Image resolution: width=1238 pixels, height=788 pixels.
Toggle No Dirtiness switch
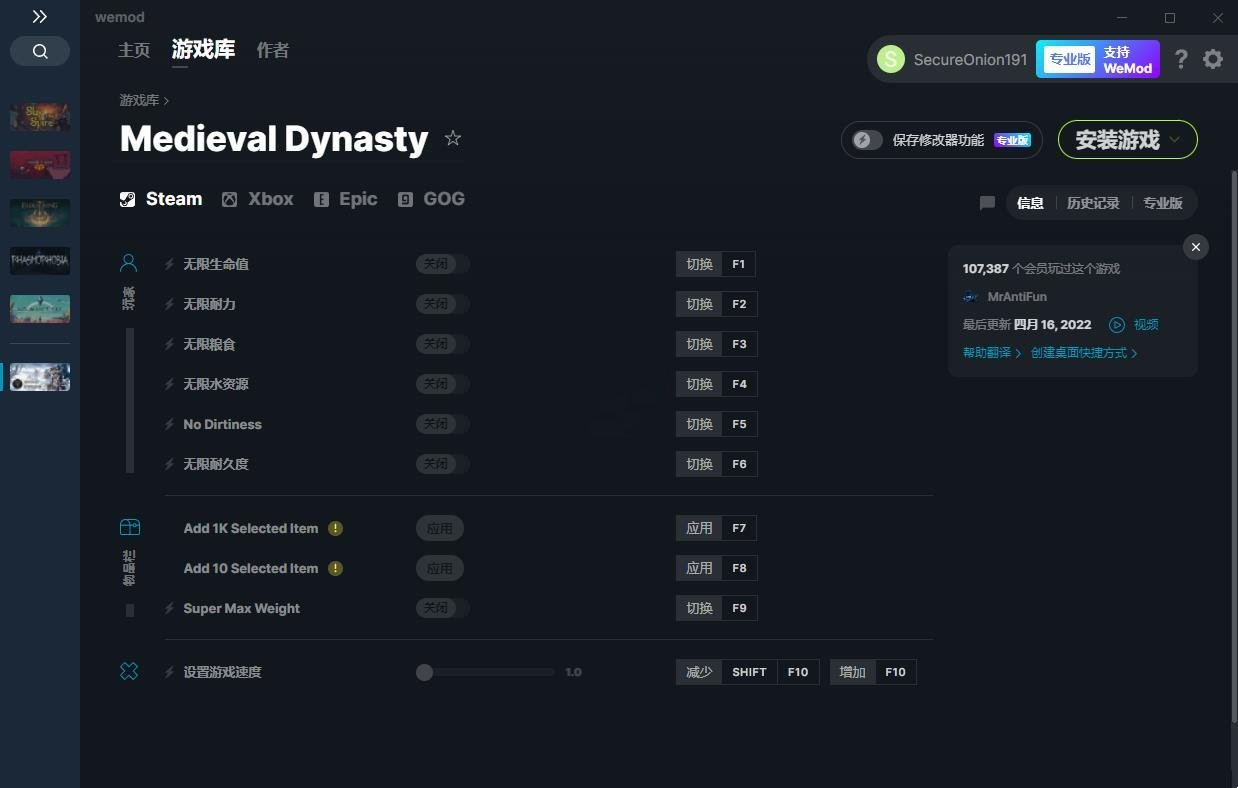(x=442, y=424)
